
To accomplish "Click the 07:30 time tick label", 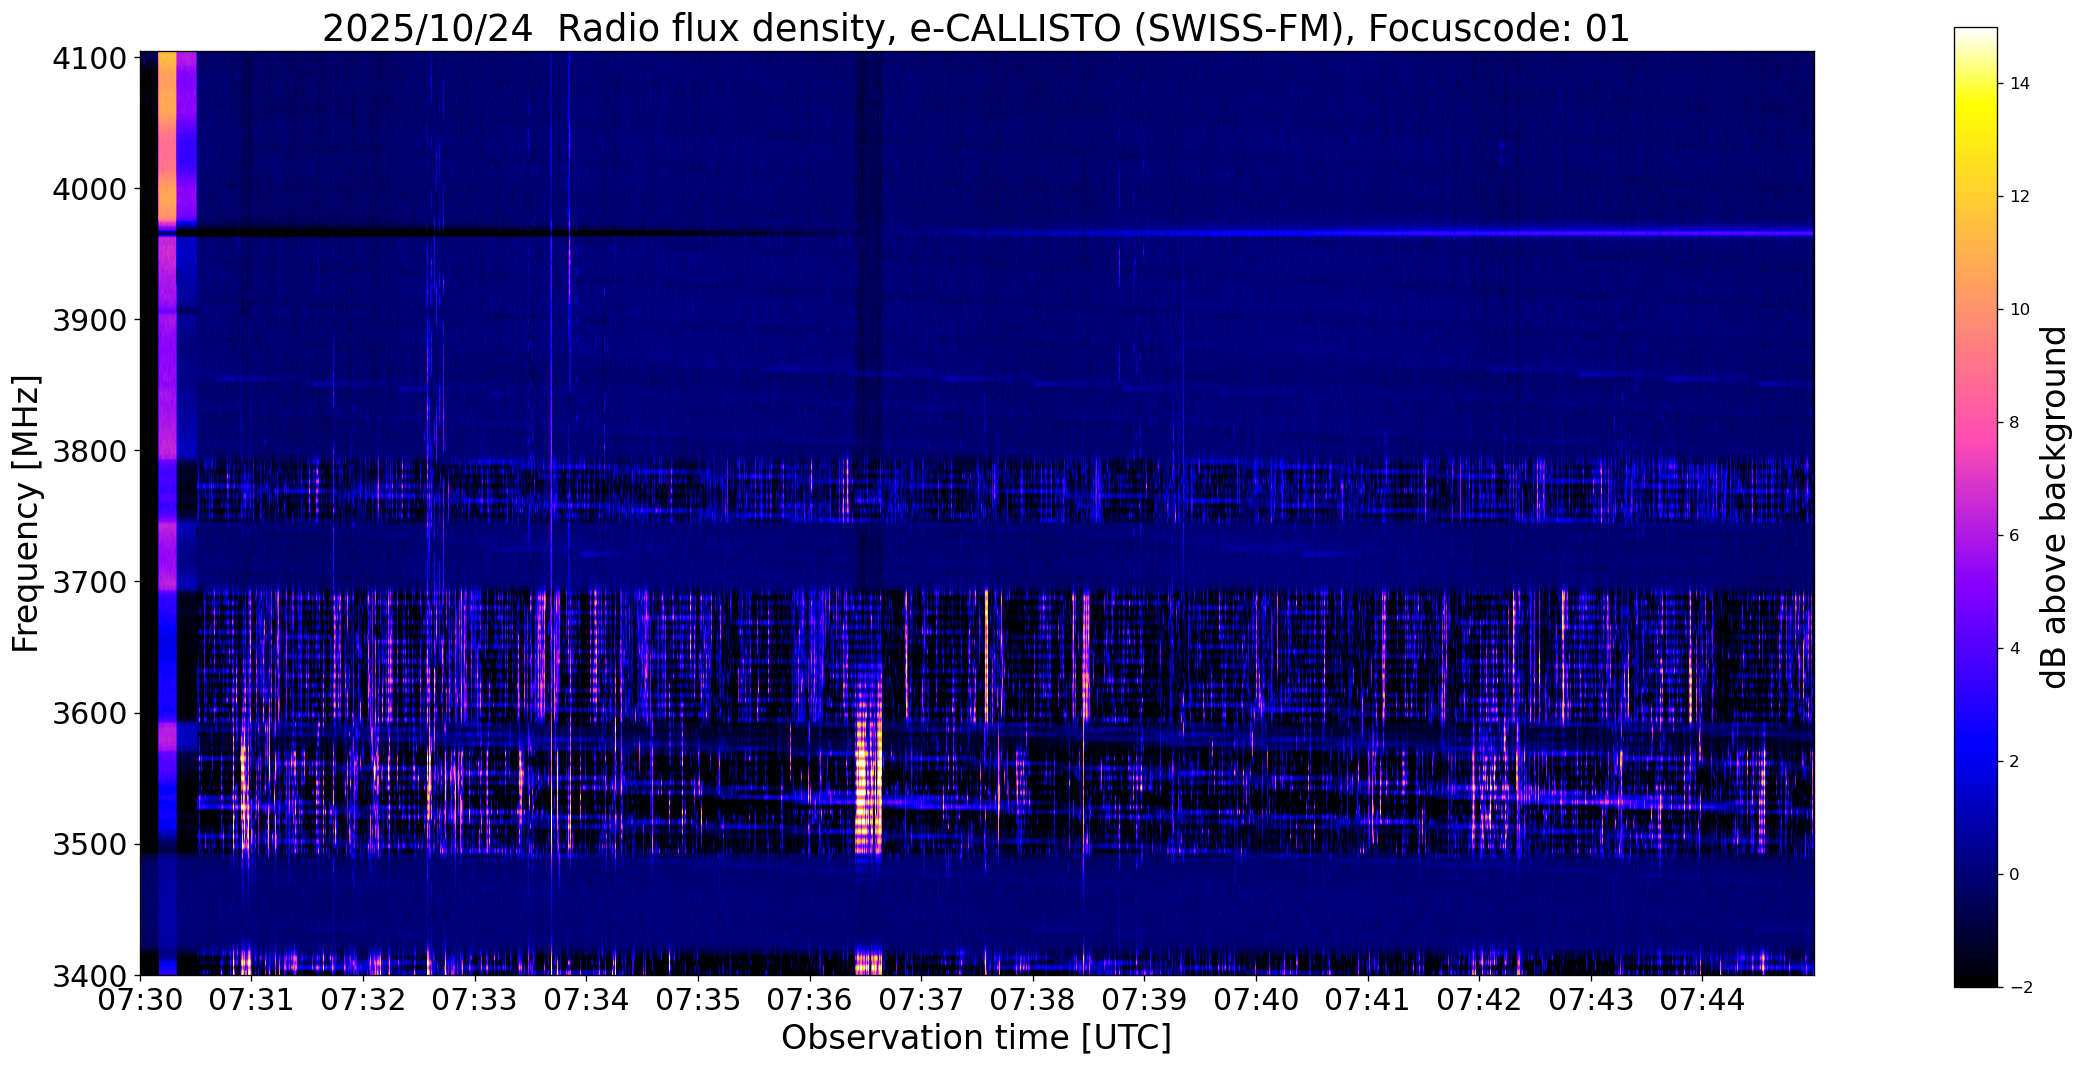I will point(140,1000).
